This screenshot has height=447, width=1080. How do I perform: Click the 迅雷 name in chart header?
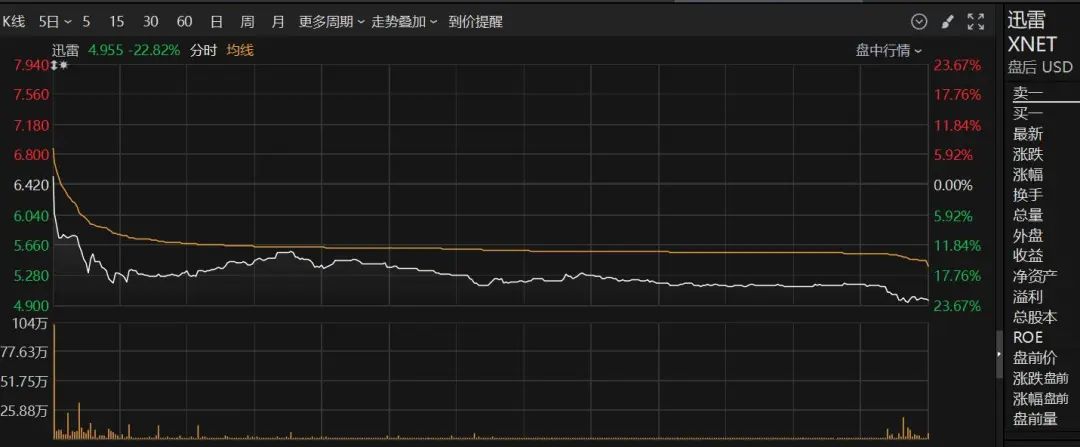click(65, 50)
